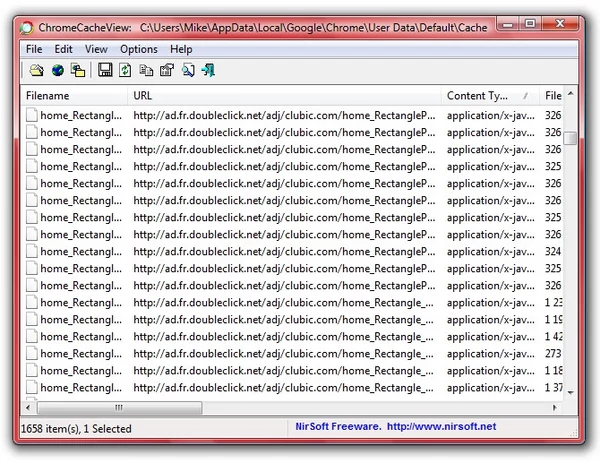Screen dimensions: 600x463
Task: Select the file size cell showing 273
Action: pos(553,354)
